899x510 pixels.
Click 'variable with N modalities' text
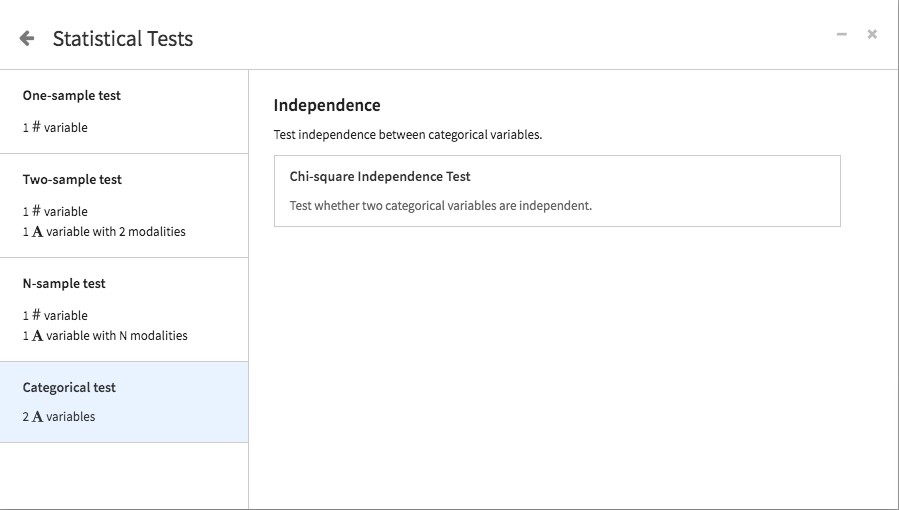coord(116,336)
